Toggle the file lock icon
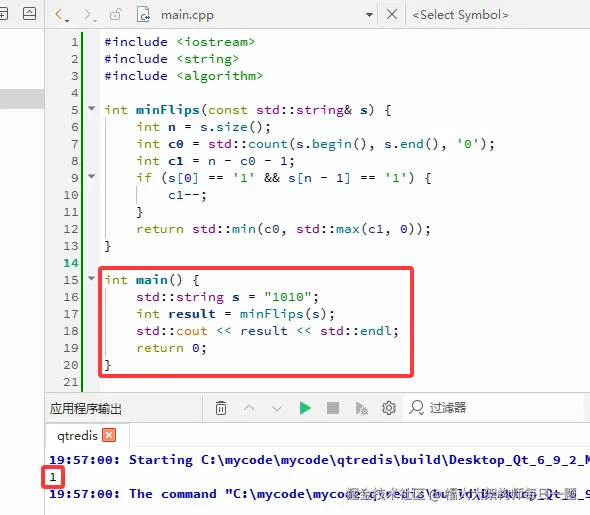This screenshot has height=515, width=590. (x=115, y=15)
